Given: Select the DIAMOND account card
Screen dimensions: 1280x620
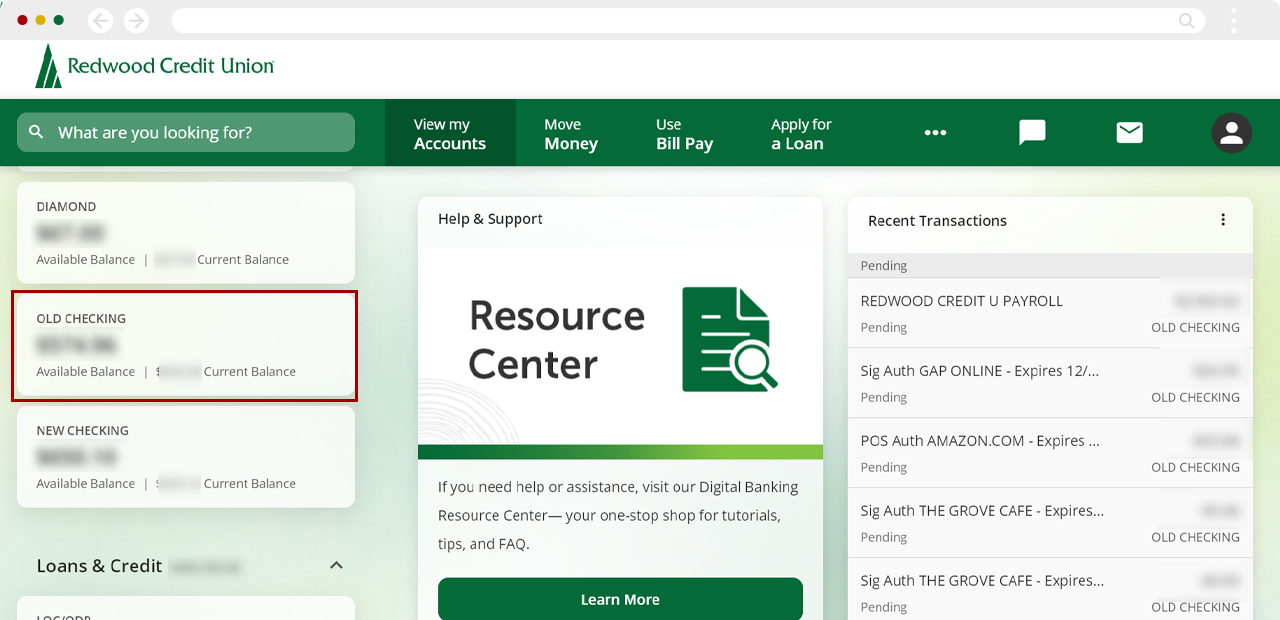Looking at the screenshot, I should tap(186, 232).
